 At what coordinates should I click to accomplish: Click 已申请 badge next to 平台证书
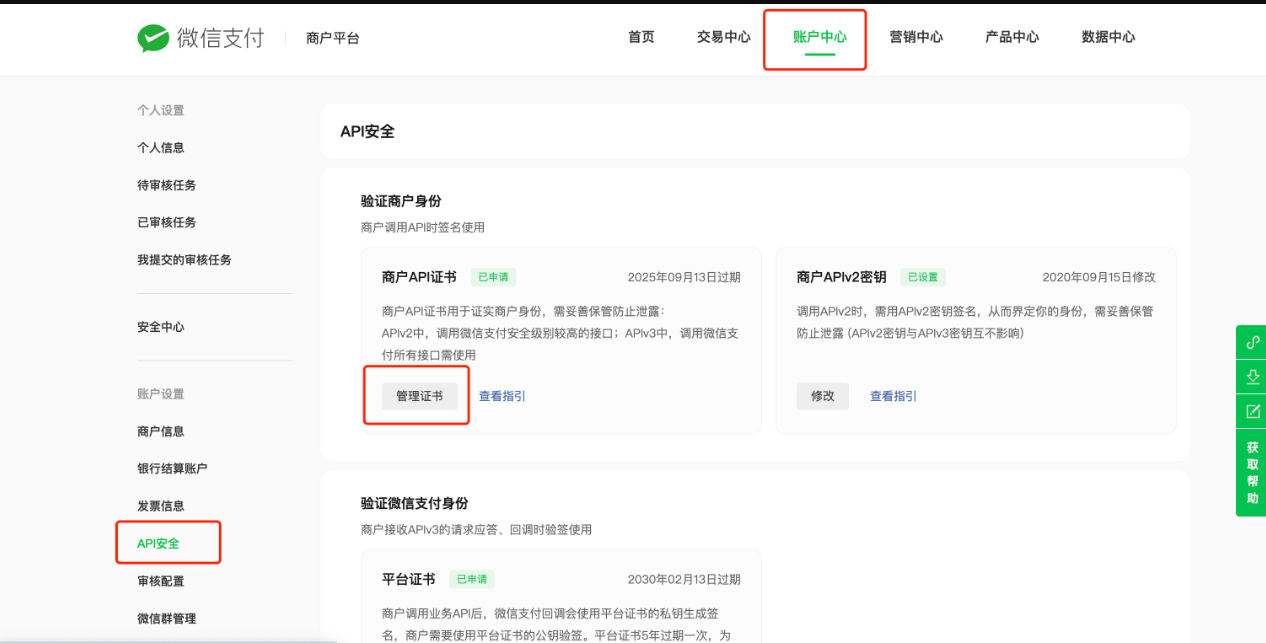(x=471, y=579)
